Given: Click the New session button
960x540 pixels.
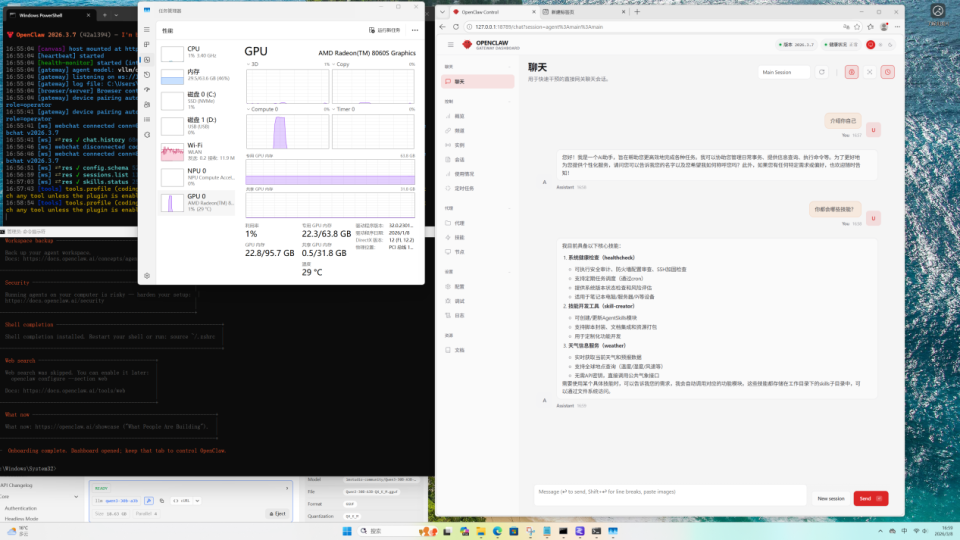Looking at the screenshot, I should tap(830, 498).
